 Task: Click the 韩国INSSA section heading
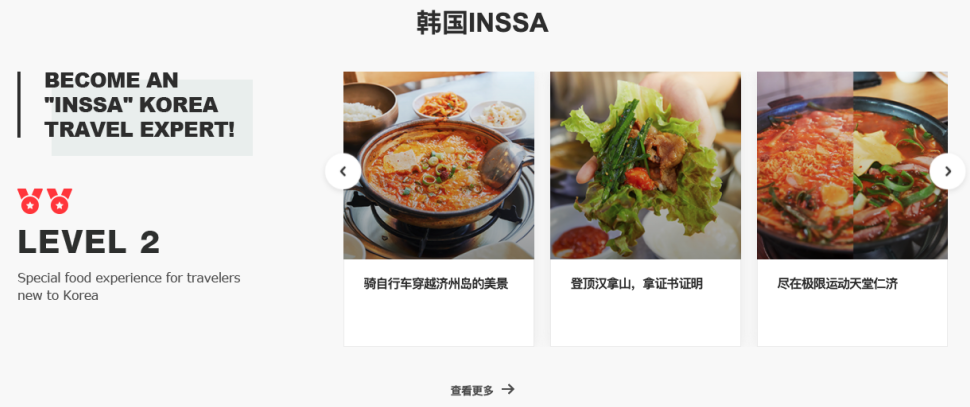(482, 23)
